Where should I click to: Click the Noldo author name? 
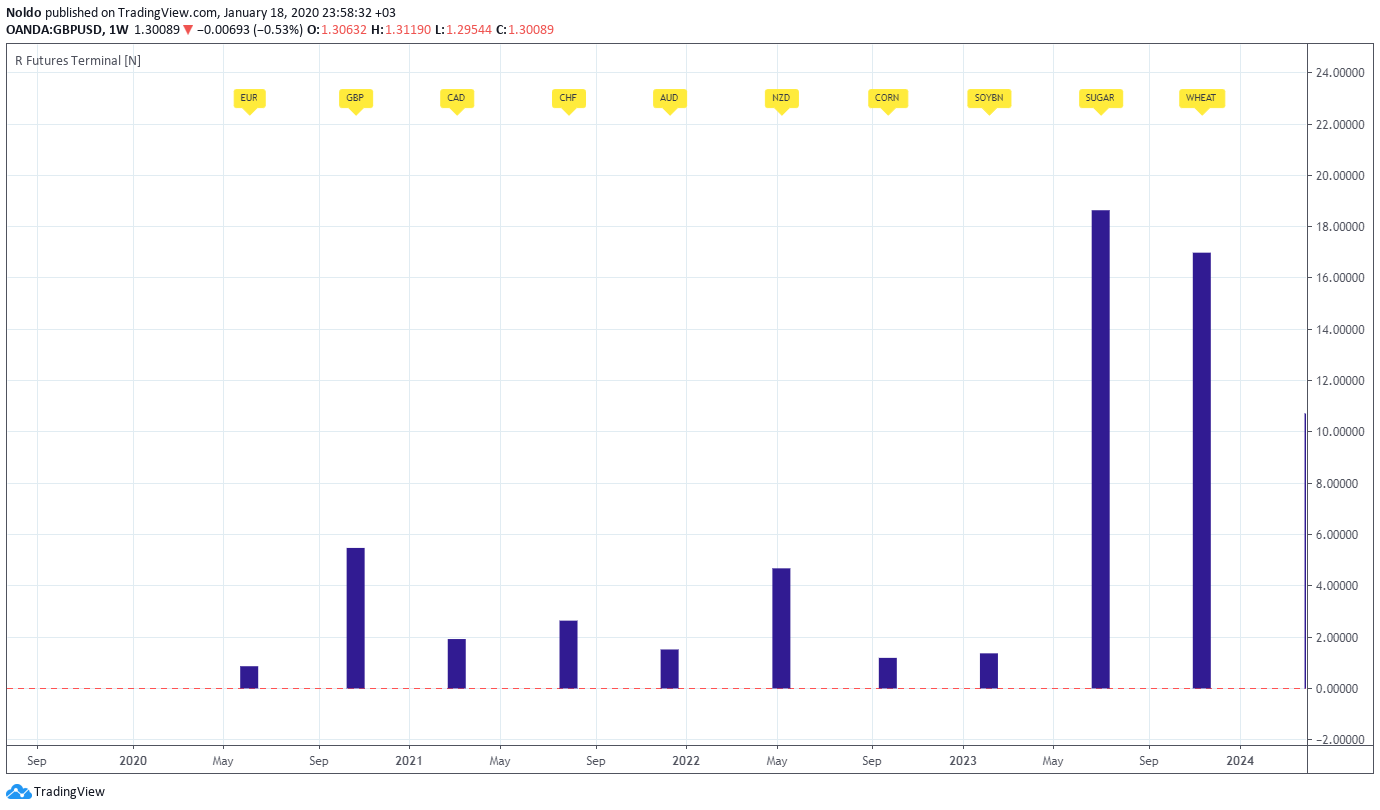(x=24, y=12)
